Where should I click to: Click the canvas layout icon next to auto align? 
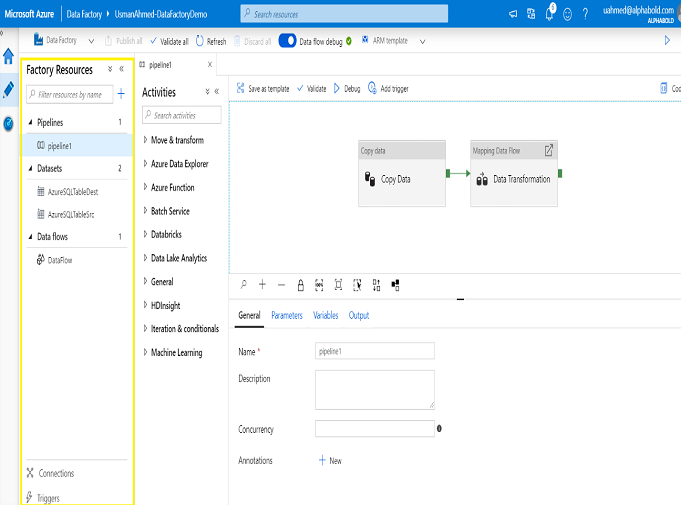point(395,285)
